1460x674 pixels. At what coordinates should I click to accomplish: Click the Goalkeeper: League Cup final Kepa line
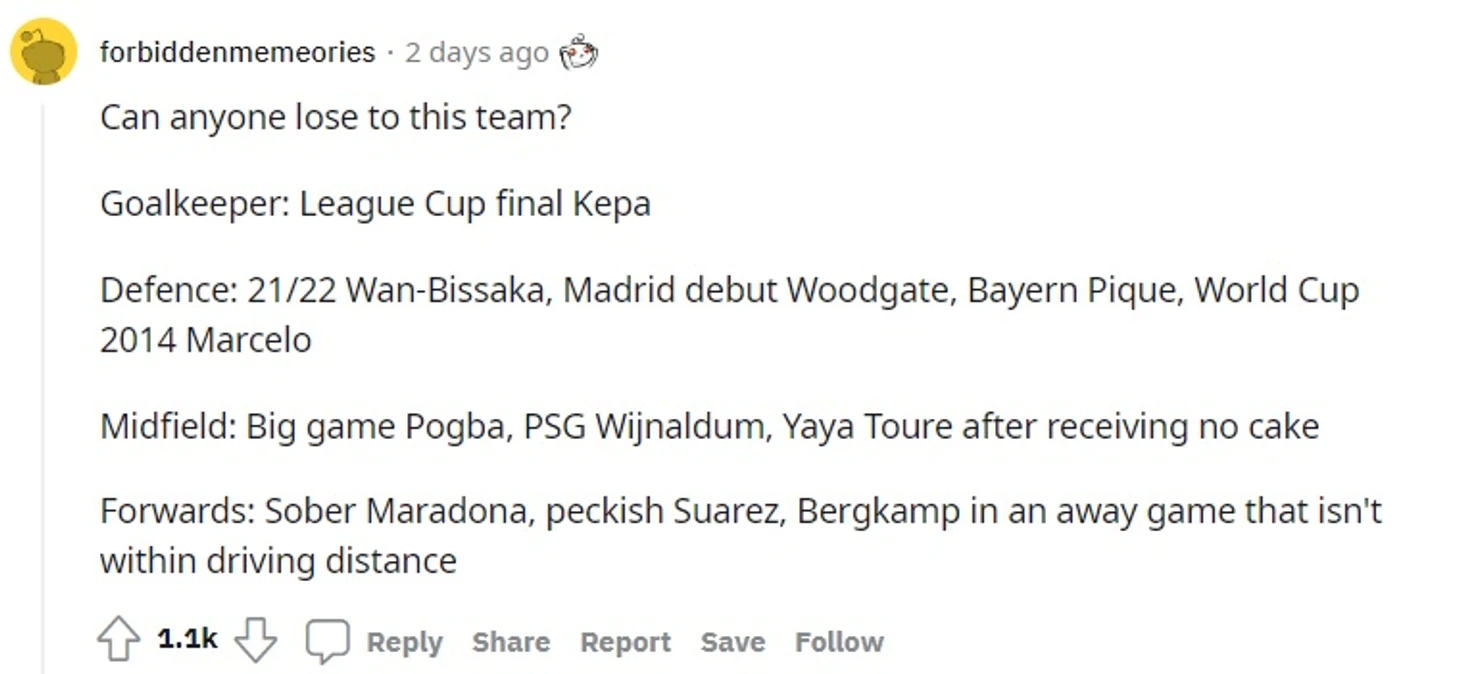375,204
